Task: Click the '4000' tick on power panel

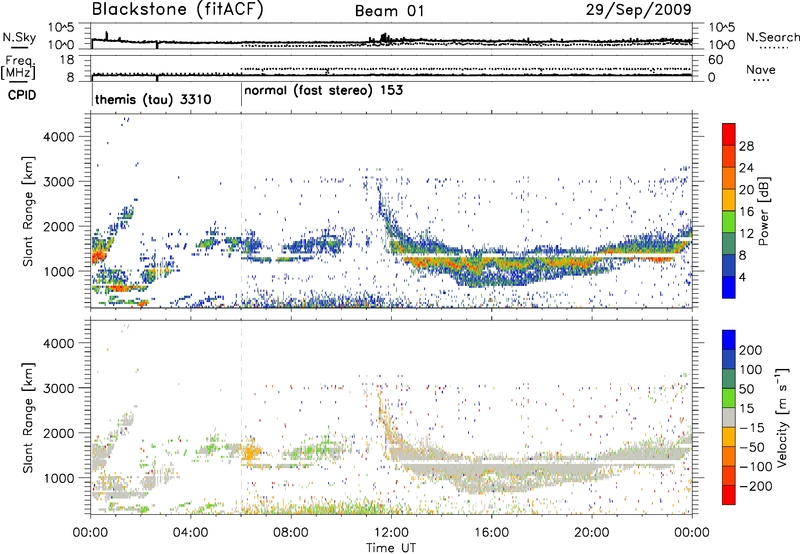Action: (59, 137)
